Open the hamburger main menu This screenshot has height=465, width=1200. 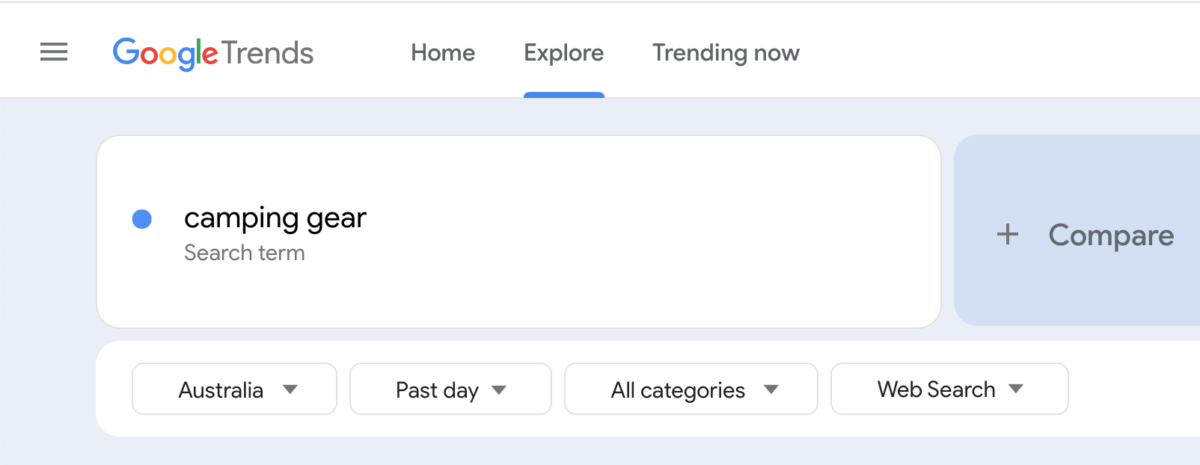point(54,52)
